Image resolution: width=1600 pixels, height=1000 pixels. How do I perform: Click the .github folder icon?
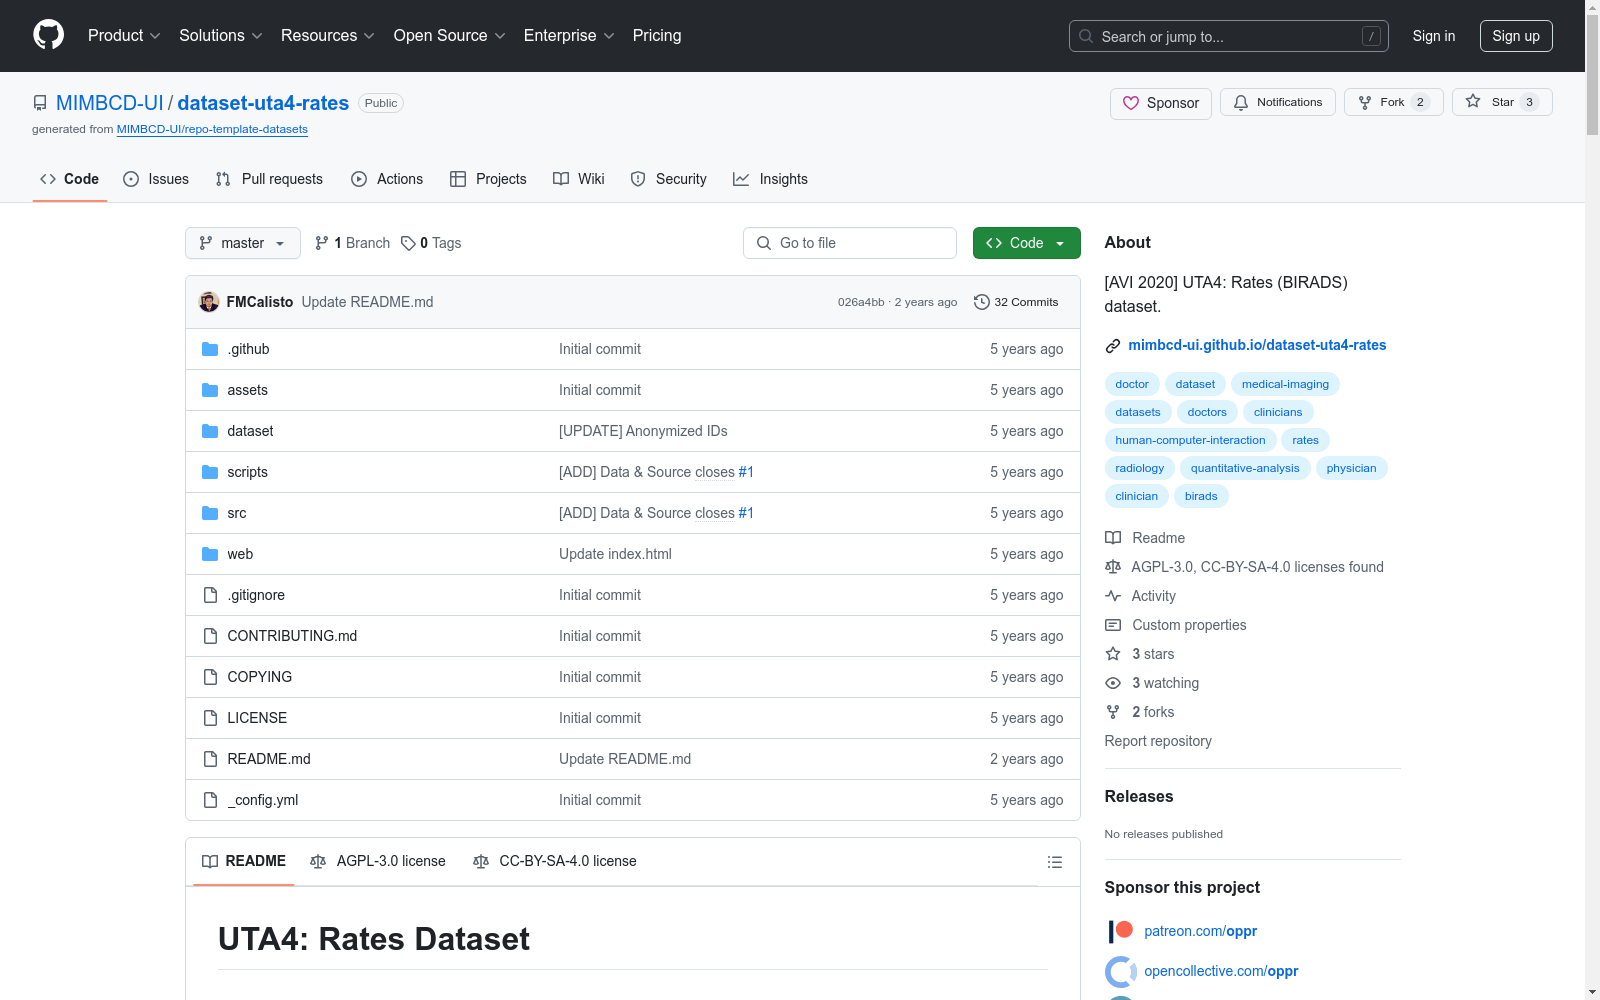[210, 349]
